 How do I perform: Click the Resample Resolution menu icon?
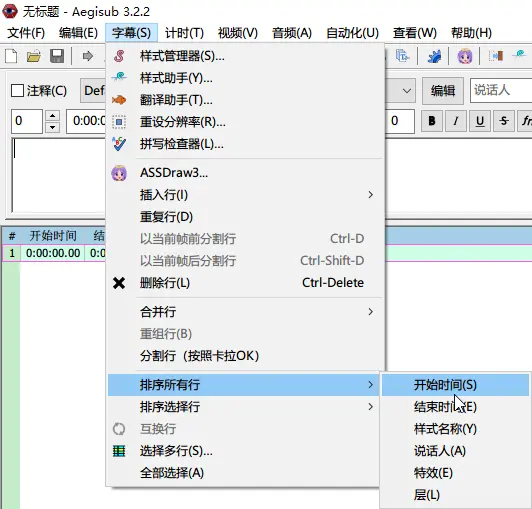pyautogui.click(x=119, y=122)
